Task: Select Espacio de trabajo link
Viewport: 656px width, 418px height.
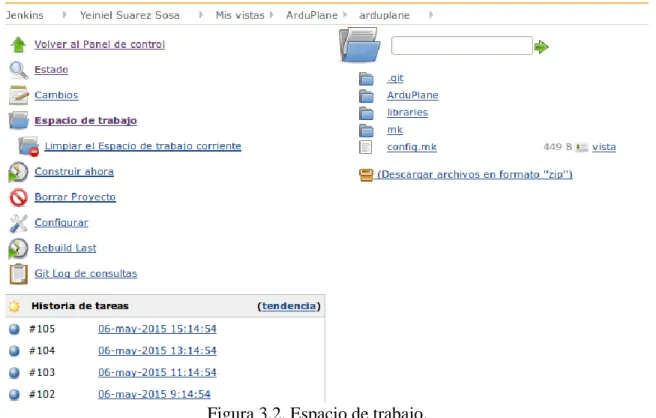Action: tap(86, 121)
